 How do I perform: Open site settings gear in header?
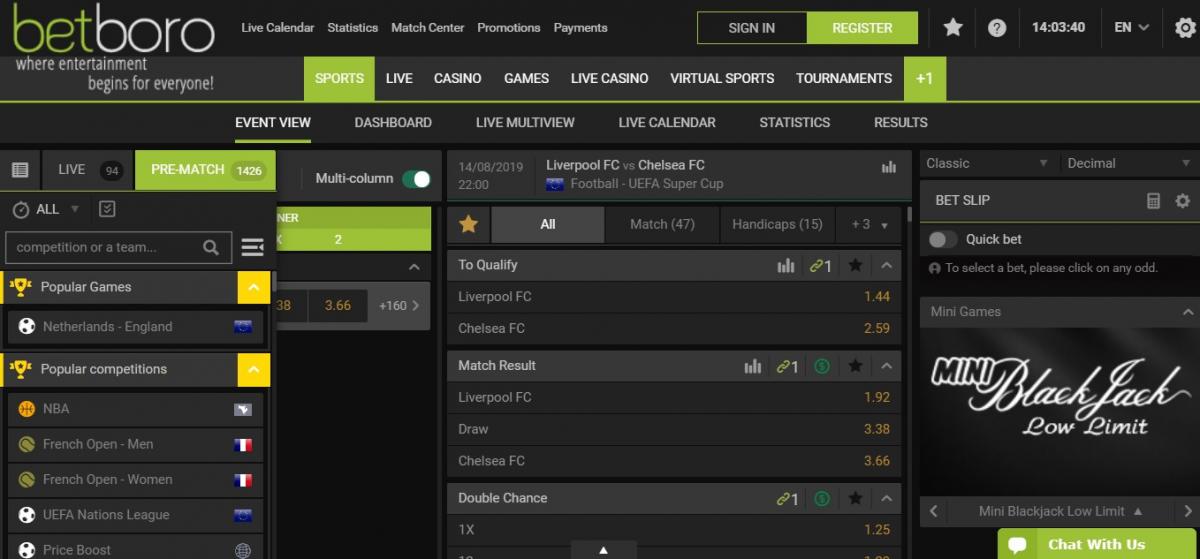[x=1185, y=28]
